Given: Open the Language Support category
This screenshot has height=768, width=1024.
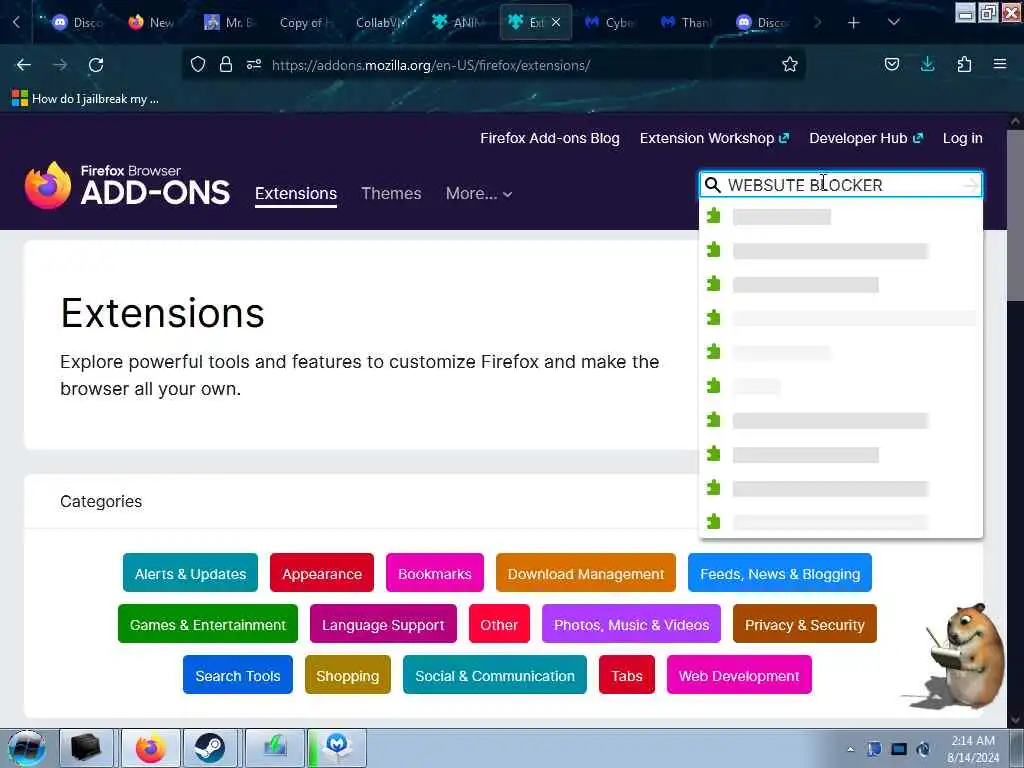Looking at the screenshot, I should coord(383,624).
